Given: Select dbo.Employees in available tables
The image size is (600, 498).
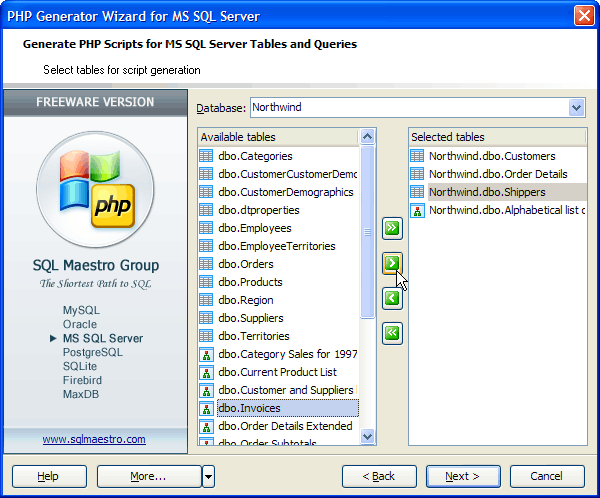Looking at the screenshot, I should point(255,228).
